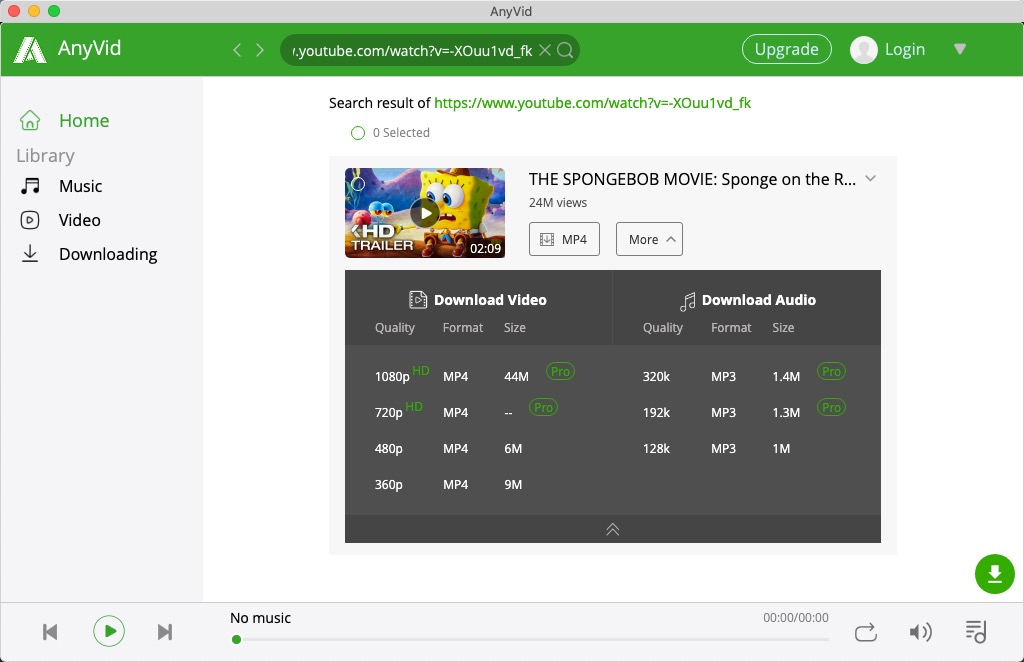Click the Login link
This screenshot has width=1024, height=662.
[904, 50]
